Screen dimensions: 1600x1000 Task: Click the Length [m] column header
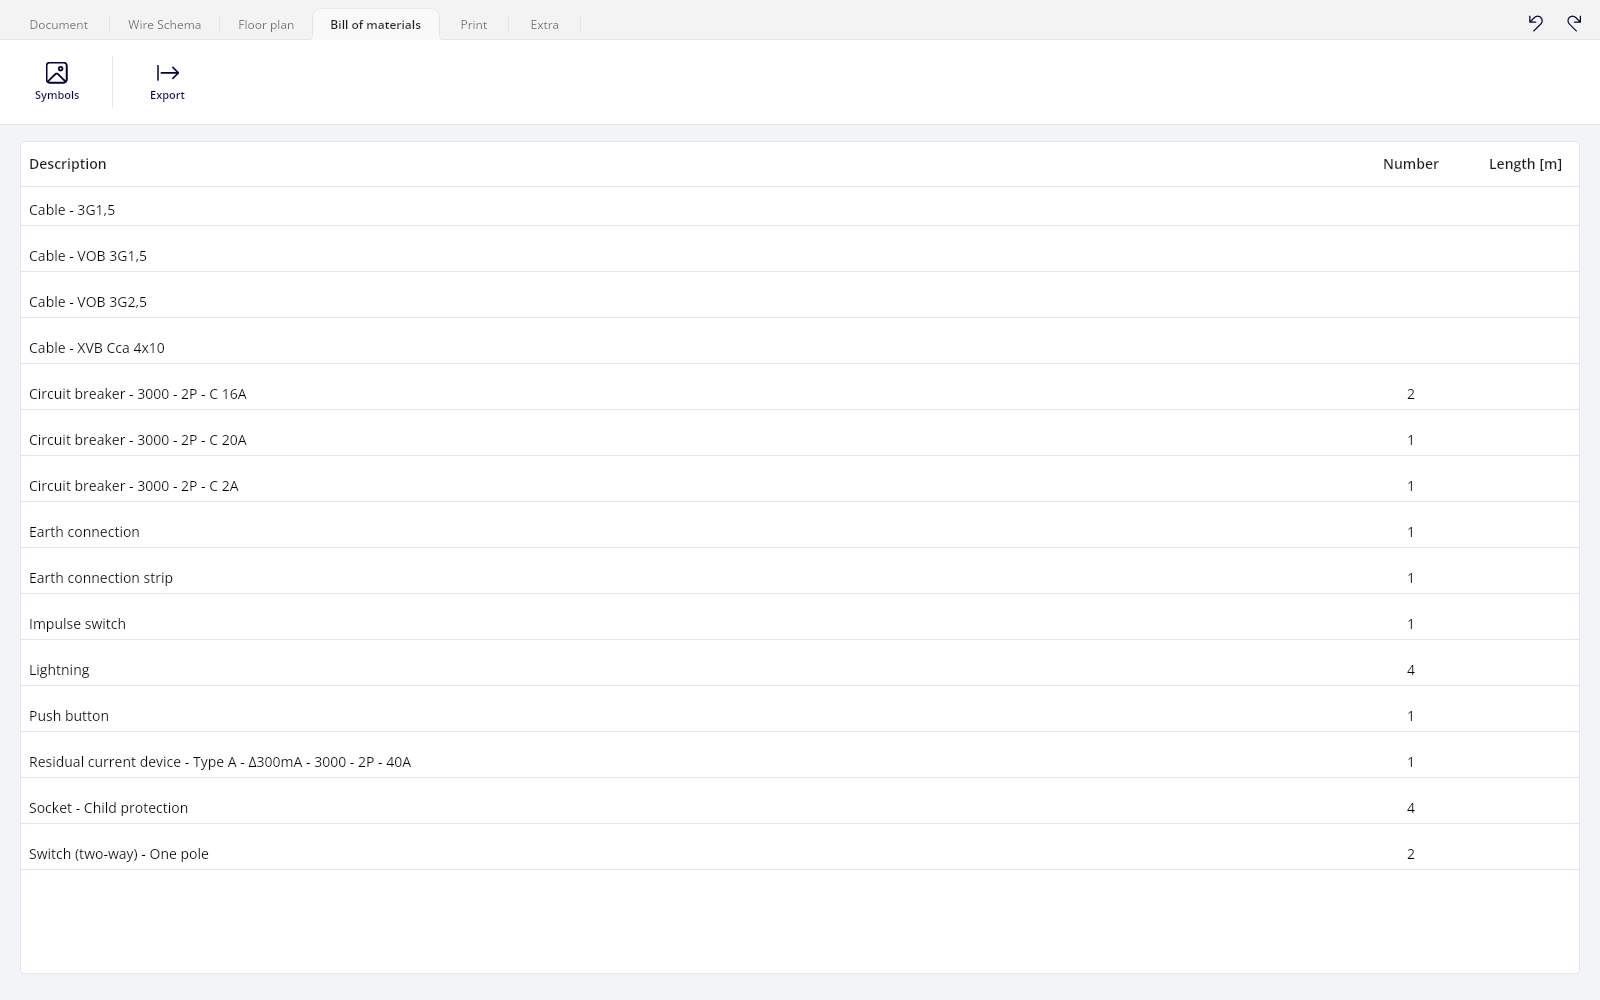point(1525,164)
